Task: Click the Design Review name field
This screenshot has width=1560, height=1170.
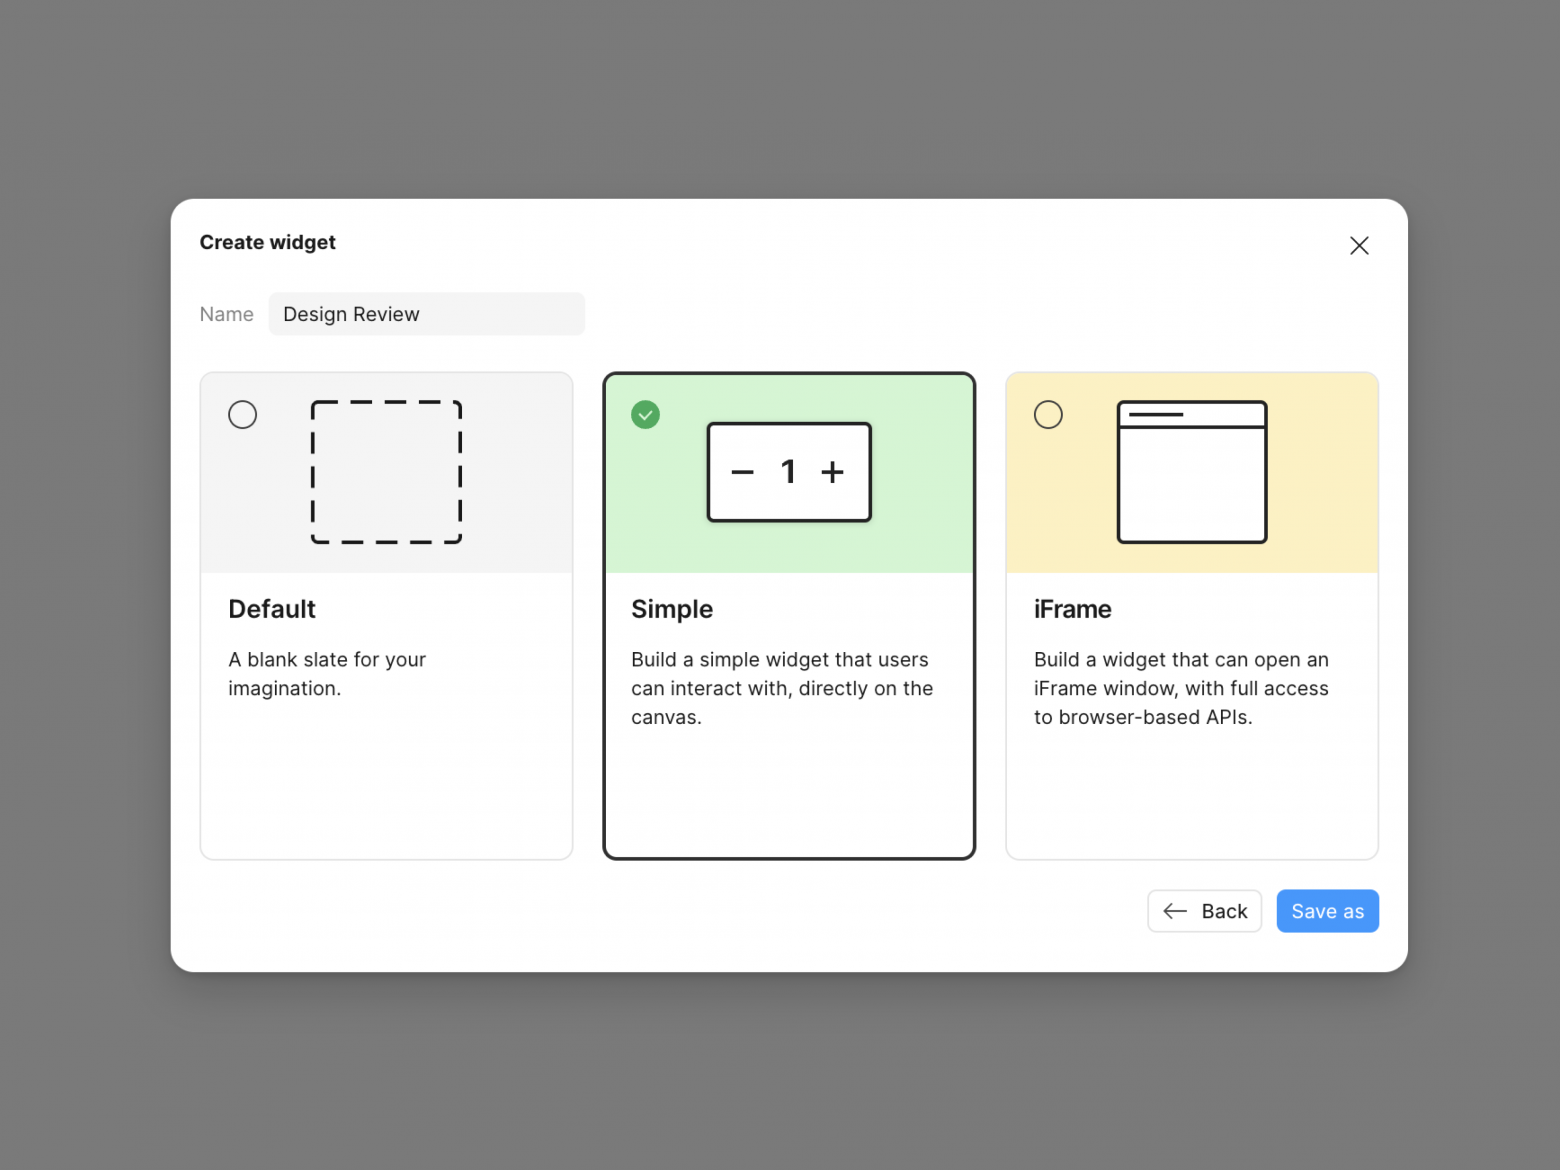Action: click(x=427, y=314)
